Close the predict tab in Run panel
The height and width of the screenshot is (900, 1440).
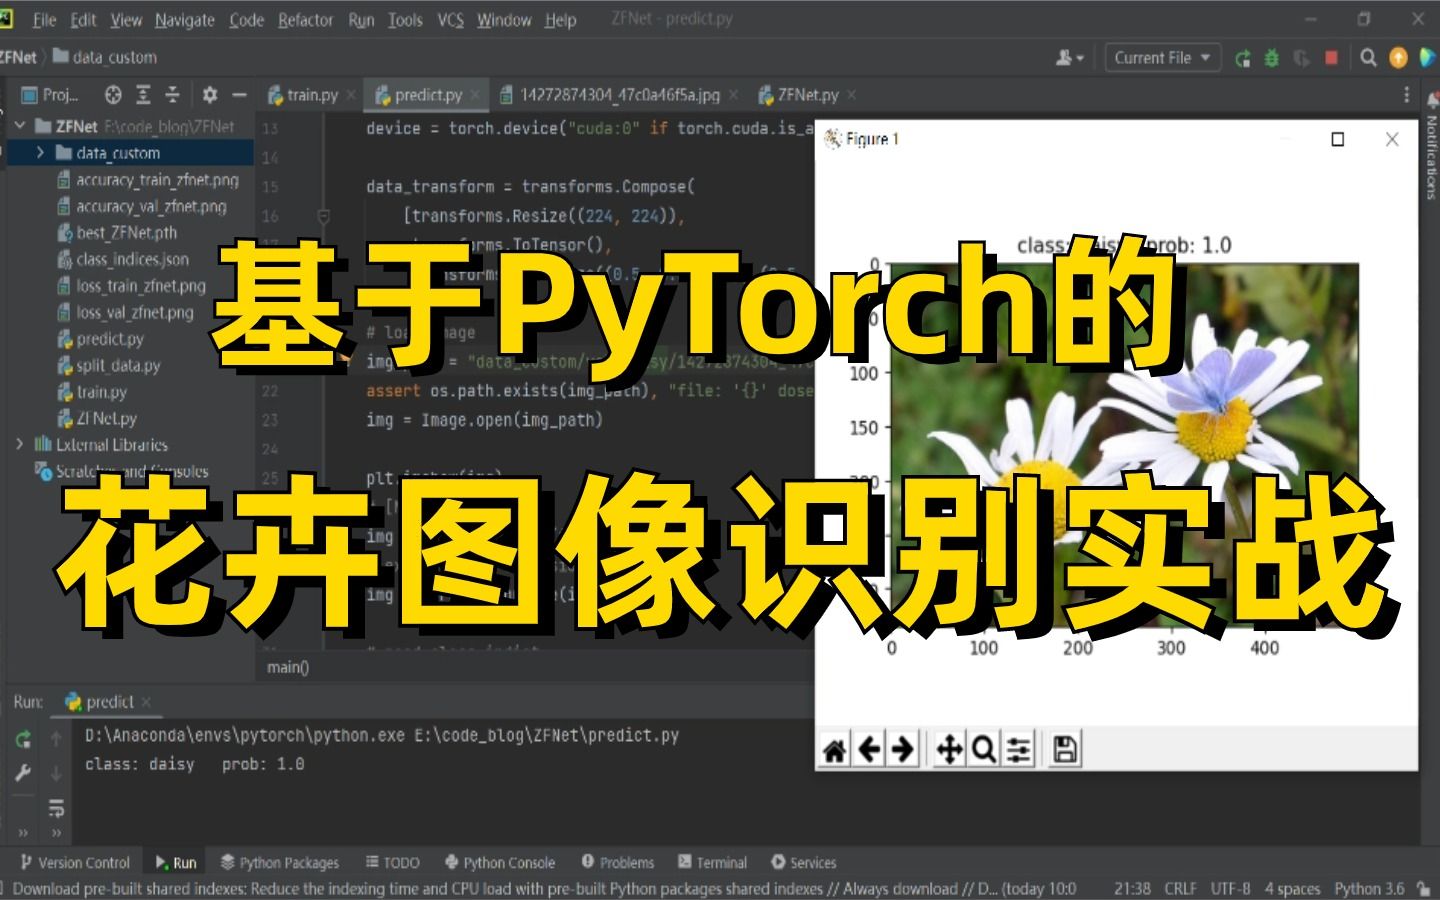point(146,702)
